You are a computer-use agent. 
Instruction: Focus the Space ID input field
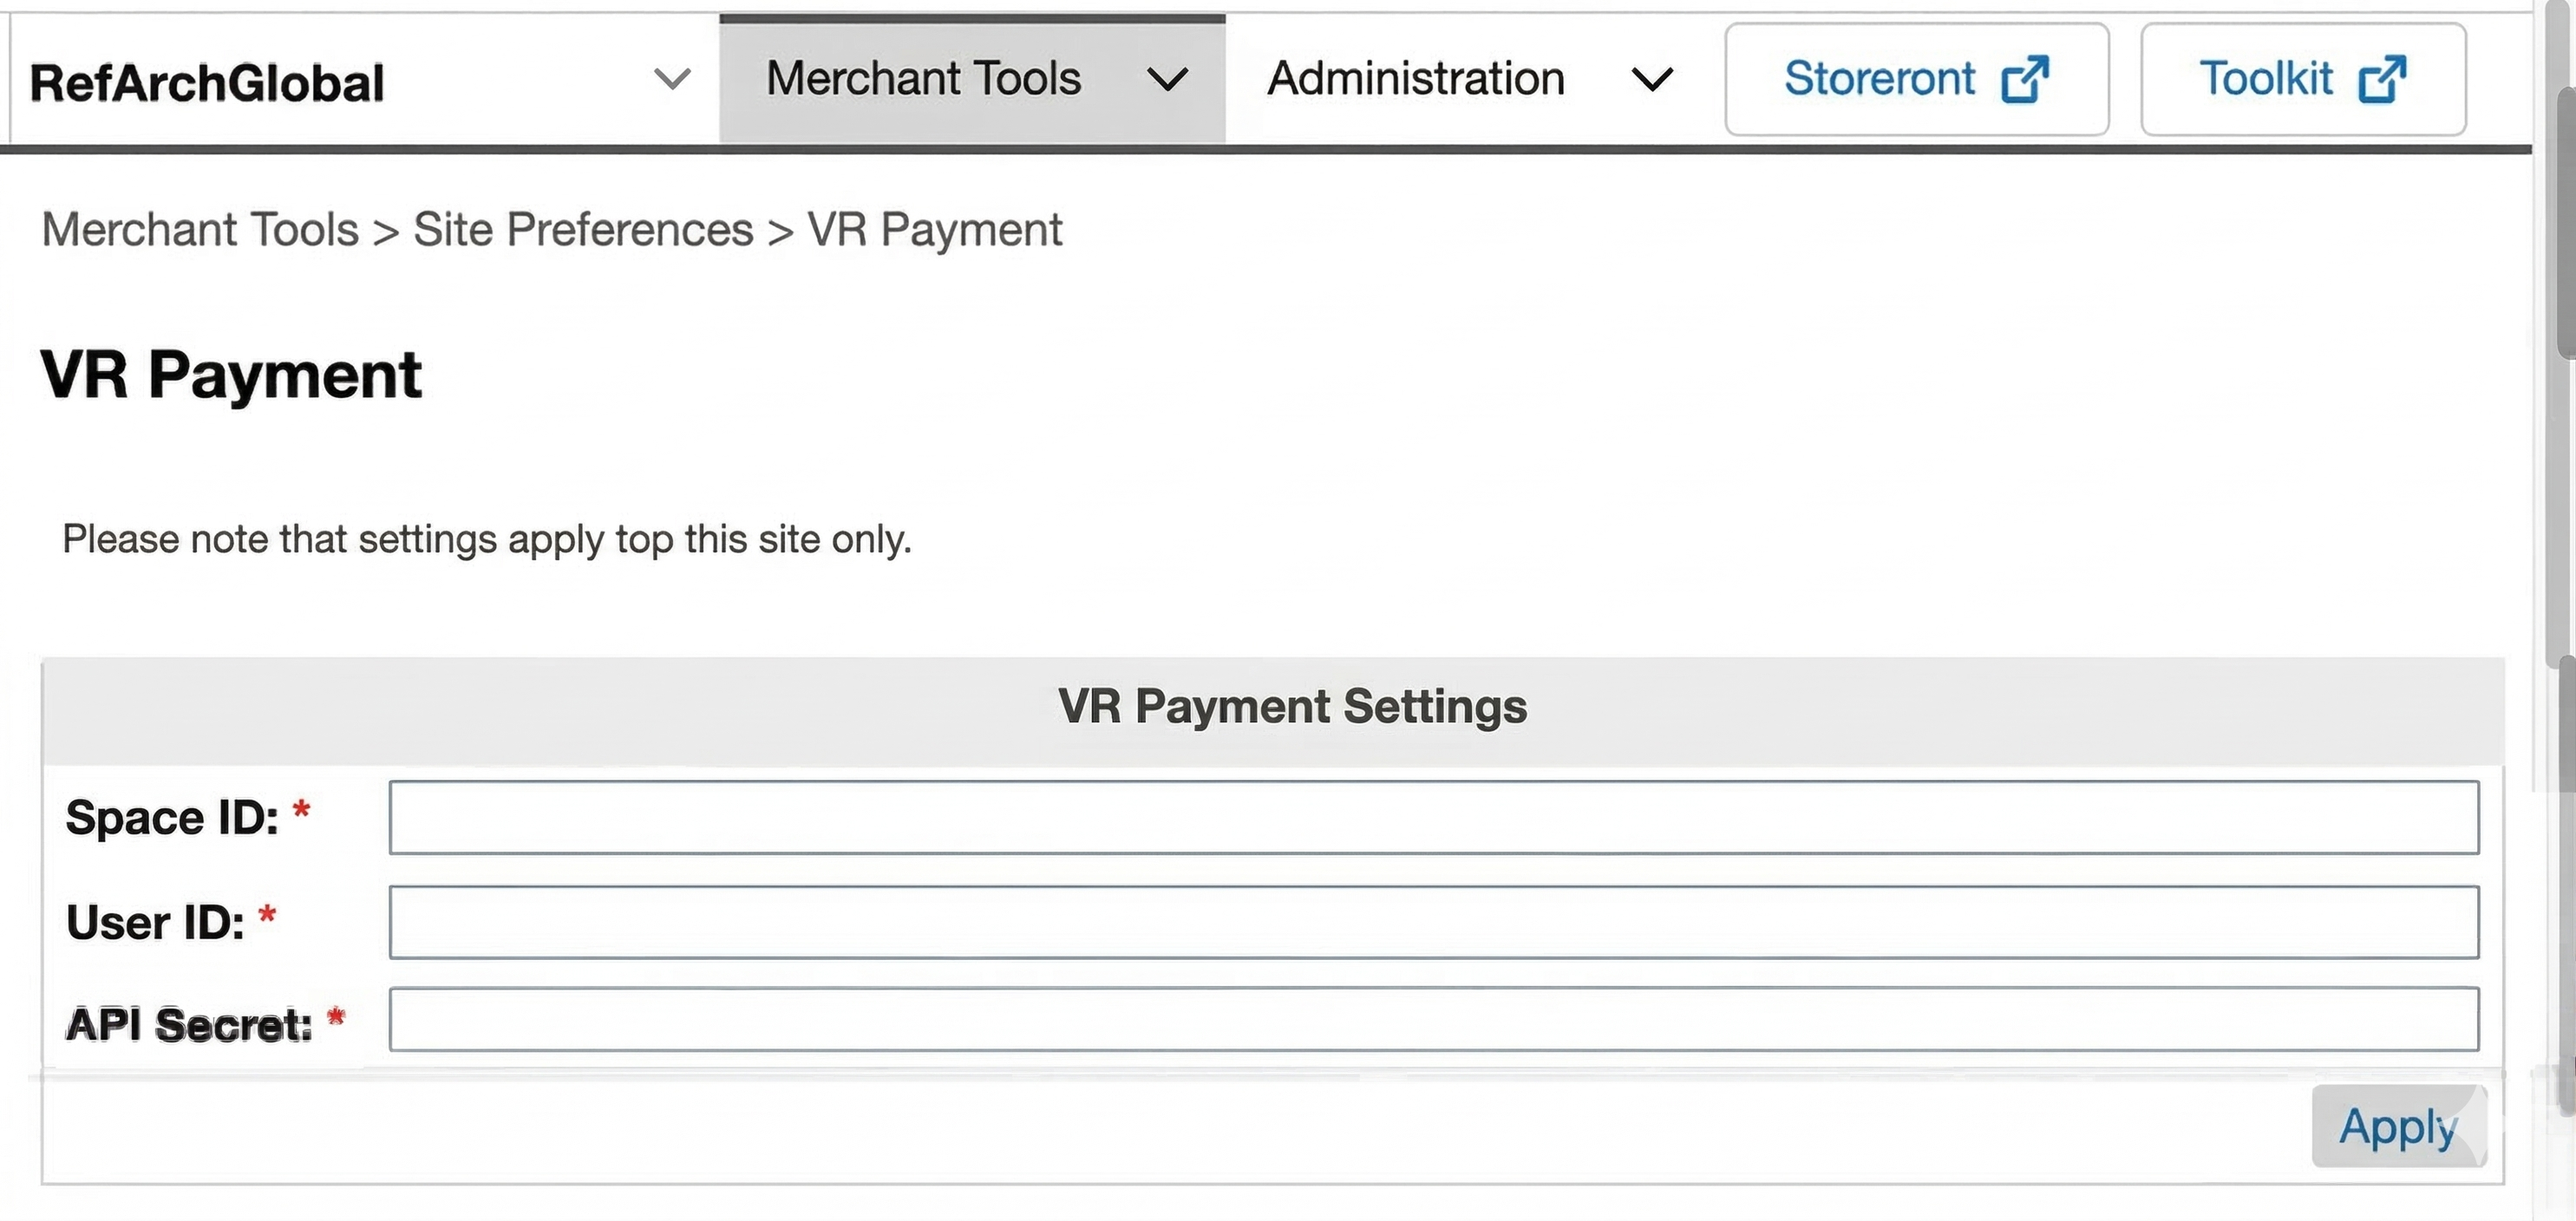point(1433,818)
